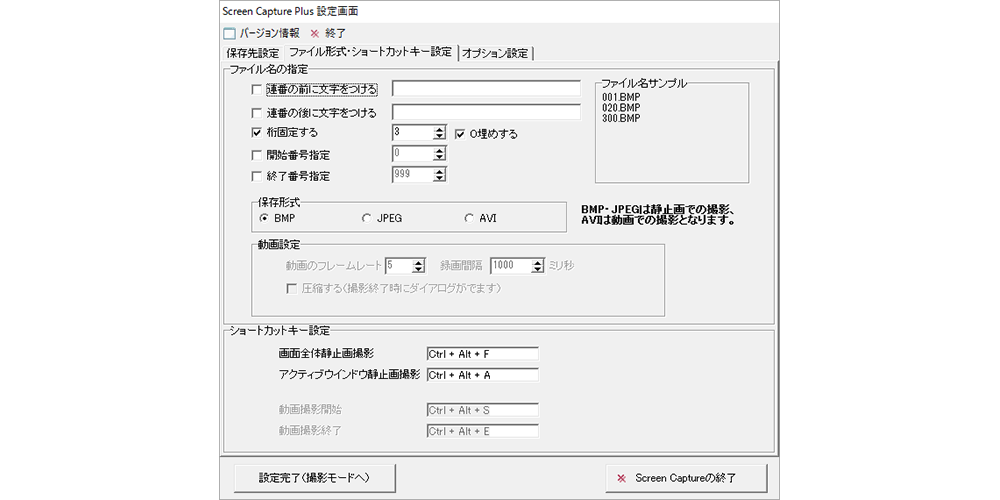1000x500 pixels.
Task: Click the prefix text field for 連番の前
Action: 486,89
